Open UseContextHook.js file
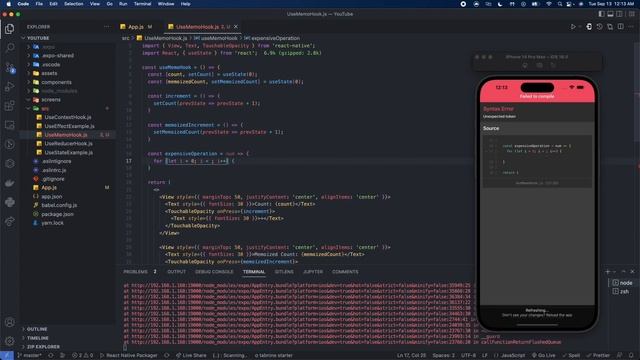This screenshot has height=360, width=640. pyautogui.click(x=68, y=117)
